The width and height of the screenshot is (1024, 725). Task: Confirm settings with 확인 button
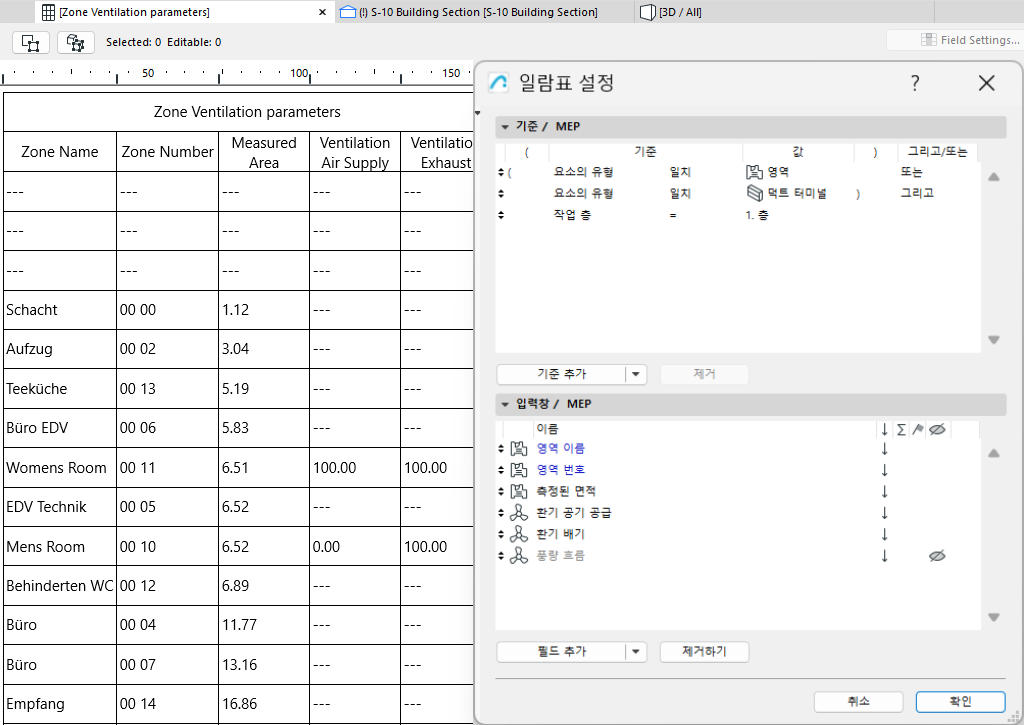[x=959, y=701]
